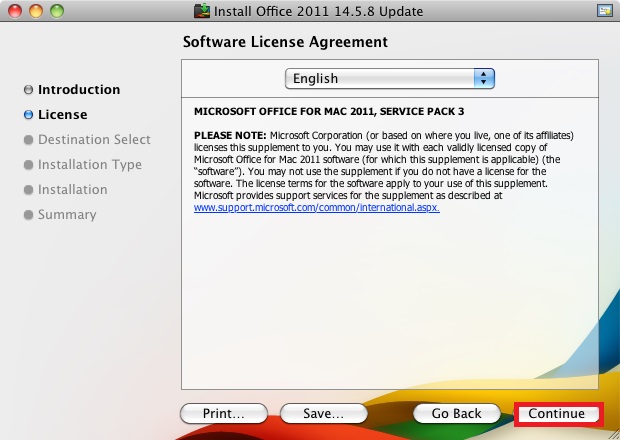Click inside the license agreement text area

[x=390, y=300]
